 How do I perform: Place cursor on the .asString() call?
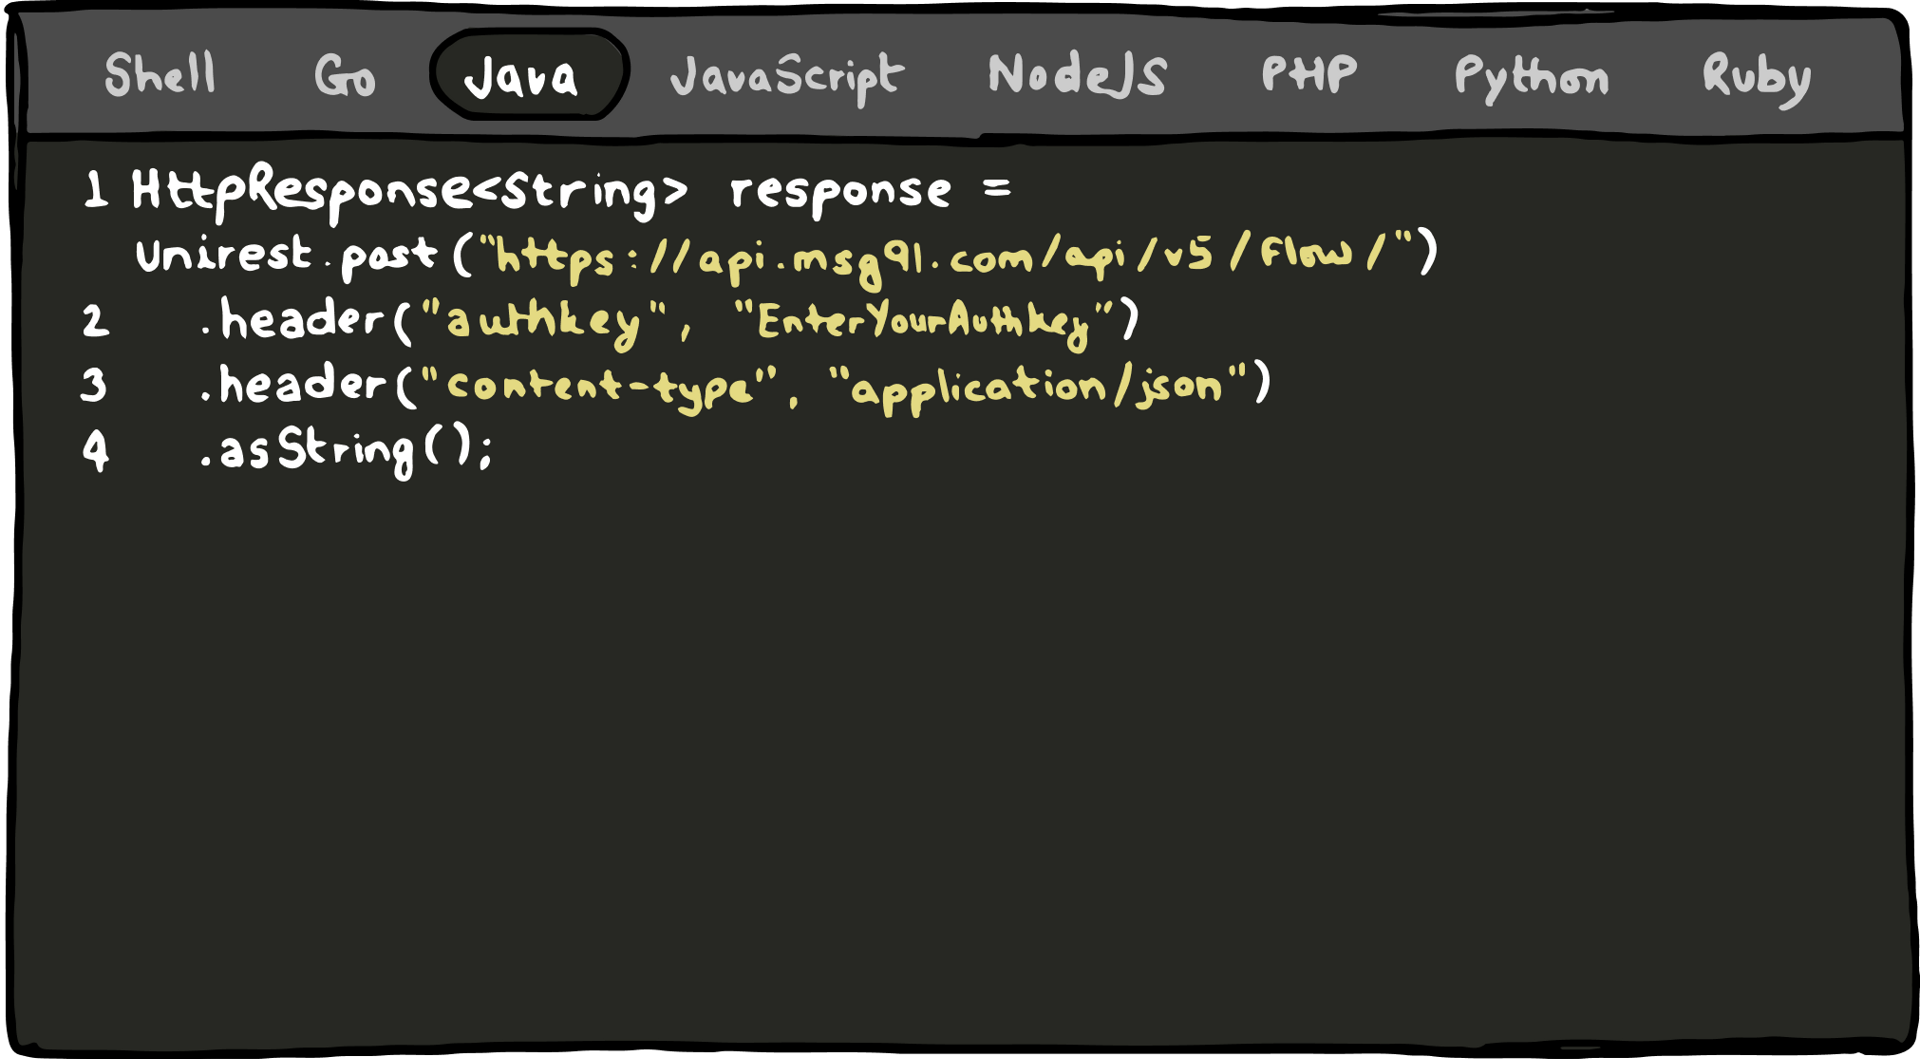[x=345, y=450]
